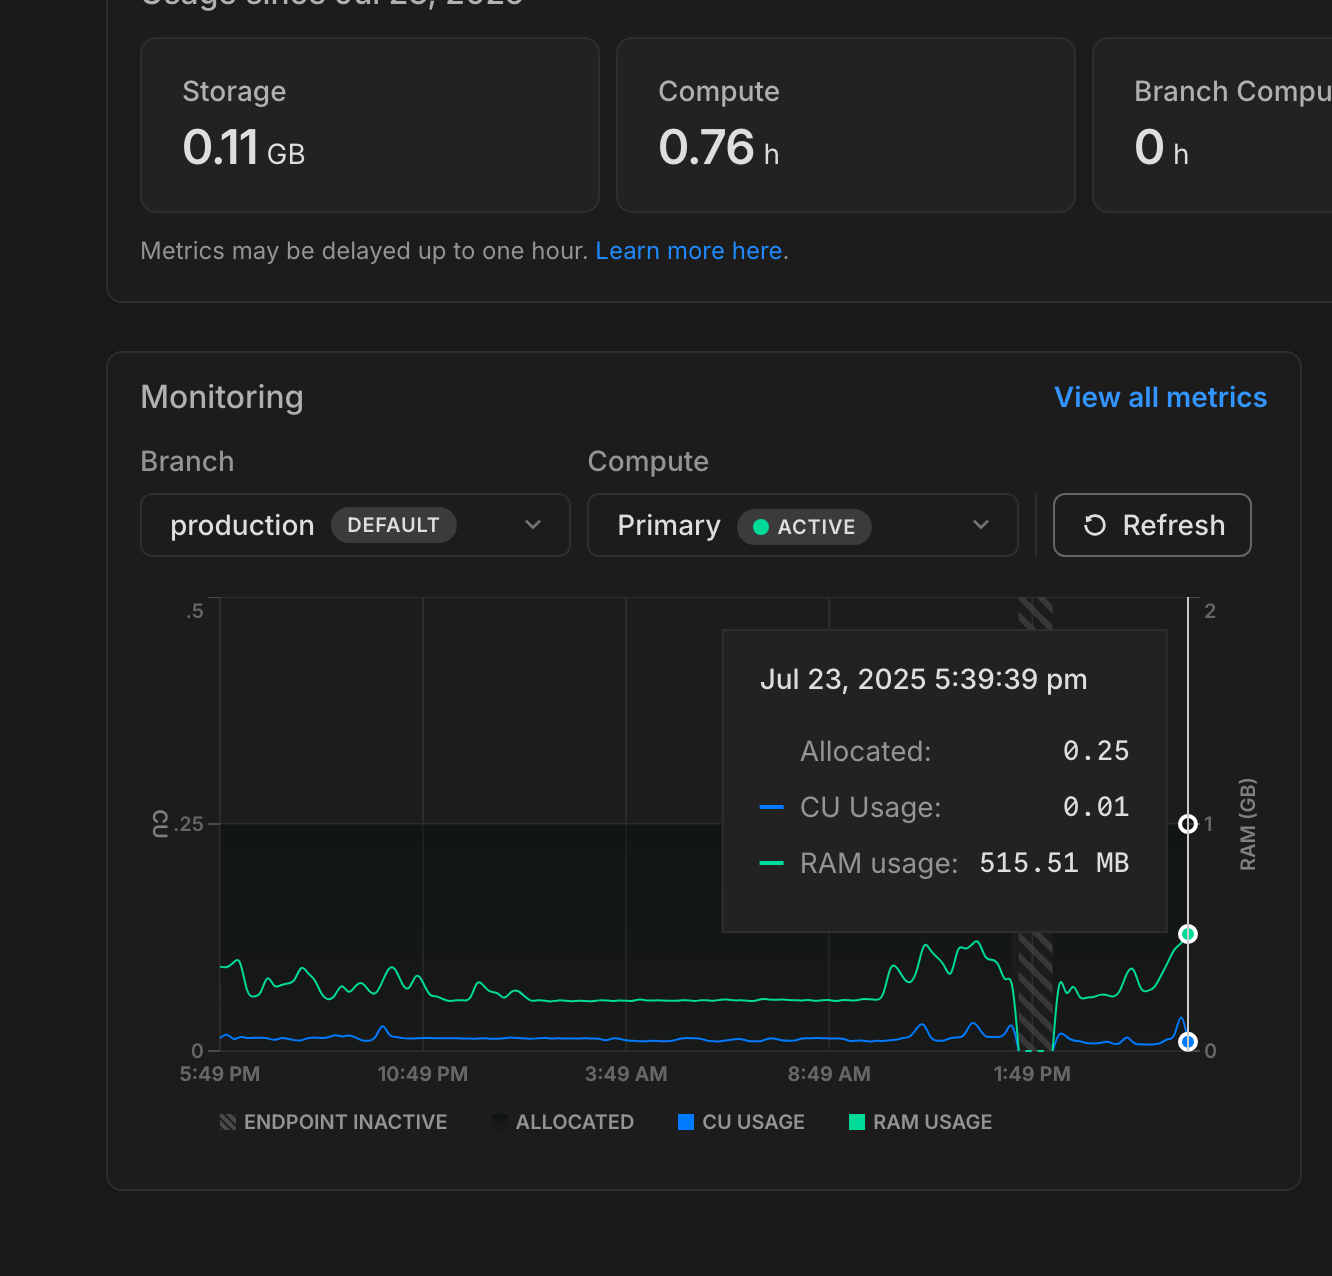This screenshot has width=1332, height=1276.
Task: Click the Branch Compute 0 h card
Action: 1212,125
